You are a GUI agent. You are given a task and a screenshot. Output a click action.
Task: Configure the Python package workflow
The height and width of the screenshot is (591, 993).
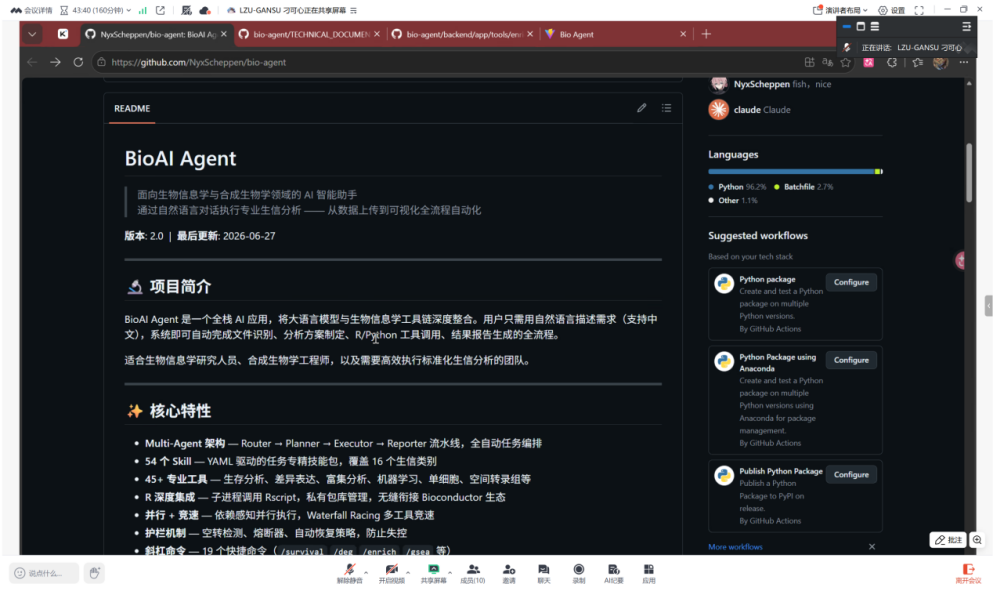point(851,283)
